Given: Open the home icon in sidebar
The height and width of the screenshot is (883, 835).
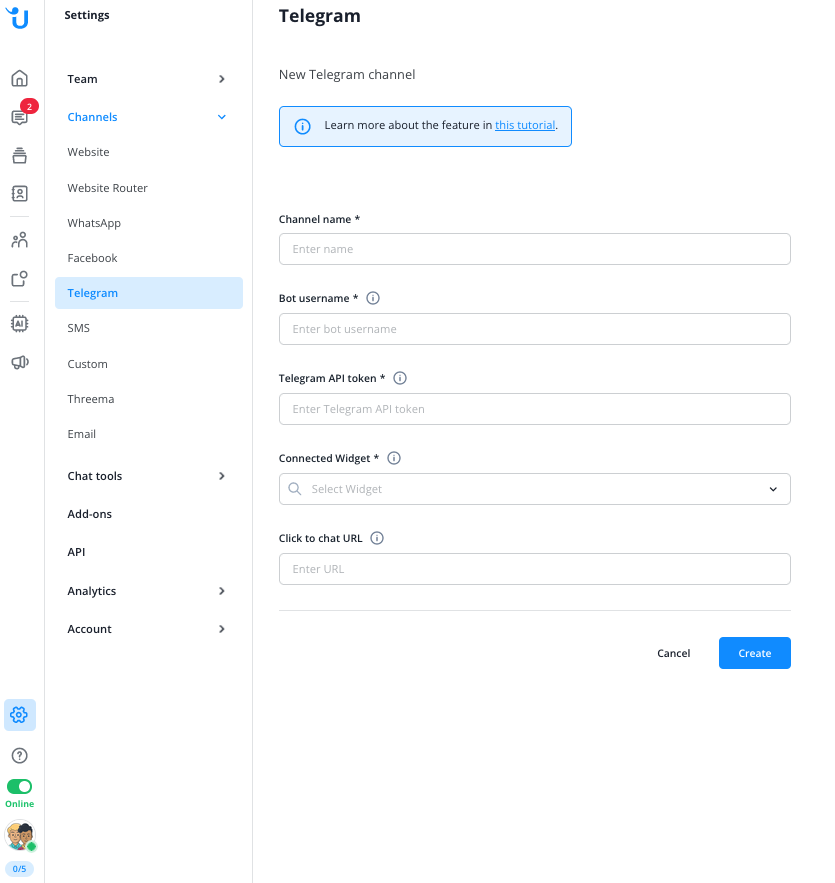Looking at the screenshot, I should coord(20,78).
